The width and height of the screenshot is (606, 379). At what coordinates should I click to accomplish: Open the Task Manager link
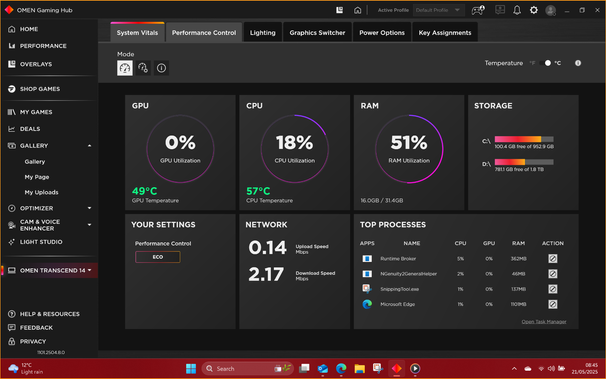pyautogui.click(x=544, y=321)
